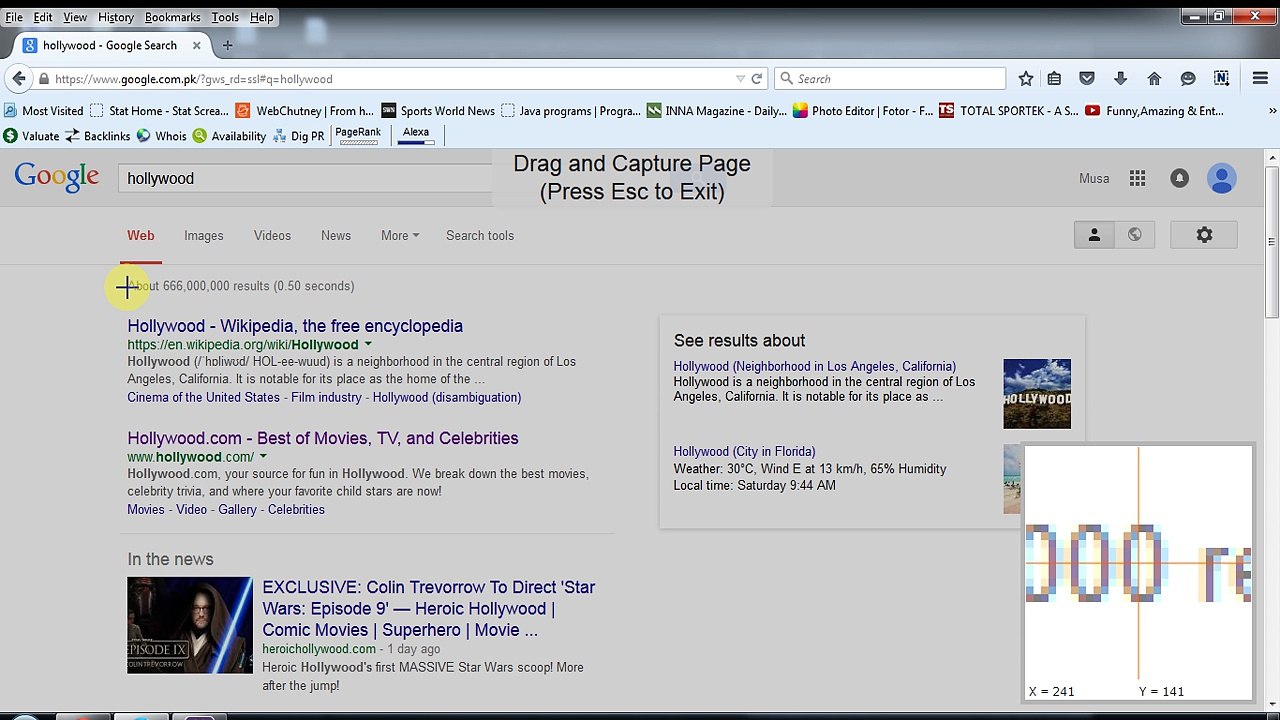Open the address bar history dropdown
1280x720 pixels.
click(740, 79)
